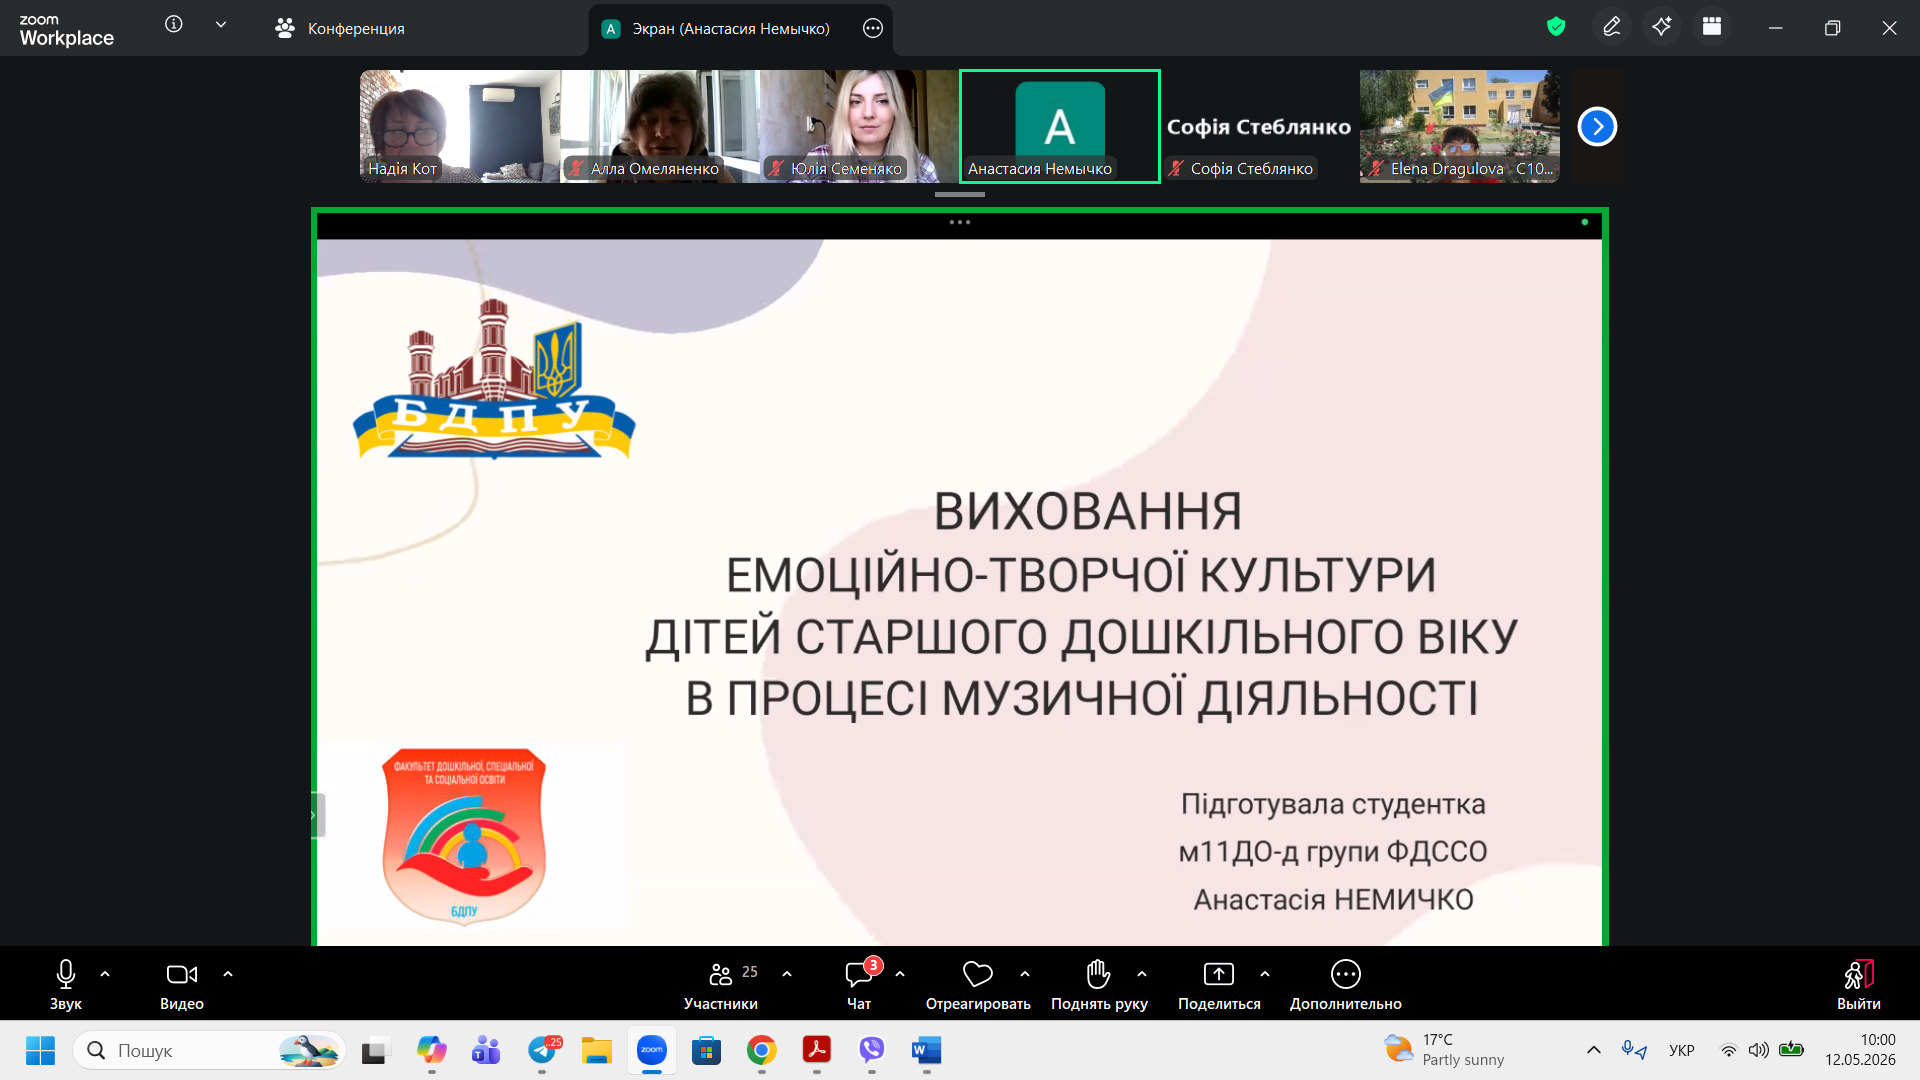Open the annotate pencil icon in title bar
Image resolution: width=1920 pixels, height=1080 pixels.
tap(1611, 27)
